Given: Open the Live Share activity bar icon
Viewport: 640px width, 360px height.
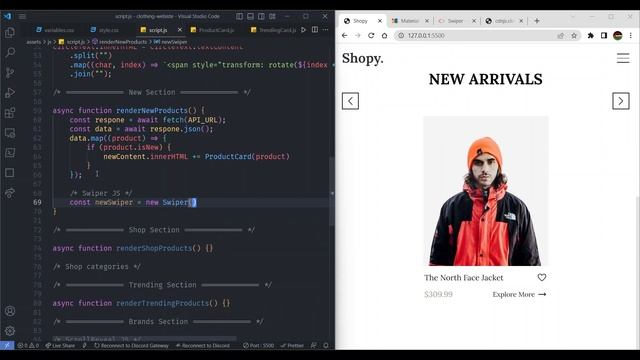Looking at the screenshot, I should (10, 193).
